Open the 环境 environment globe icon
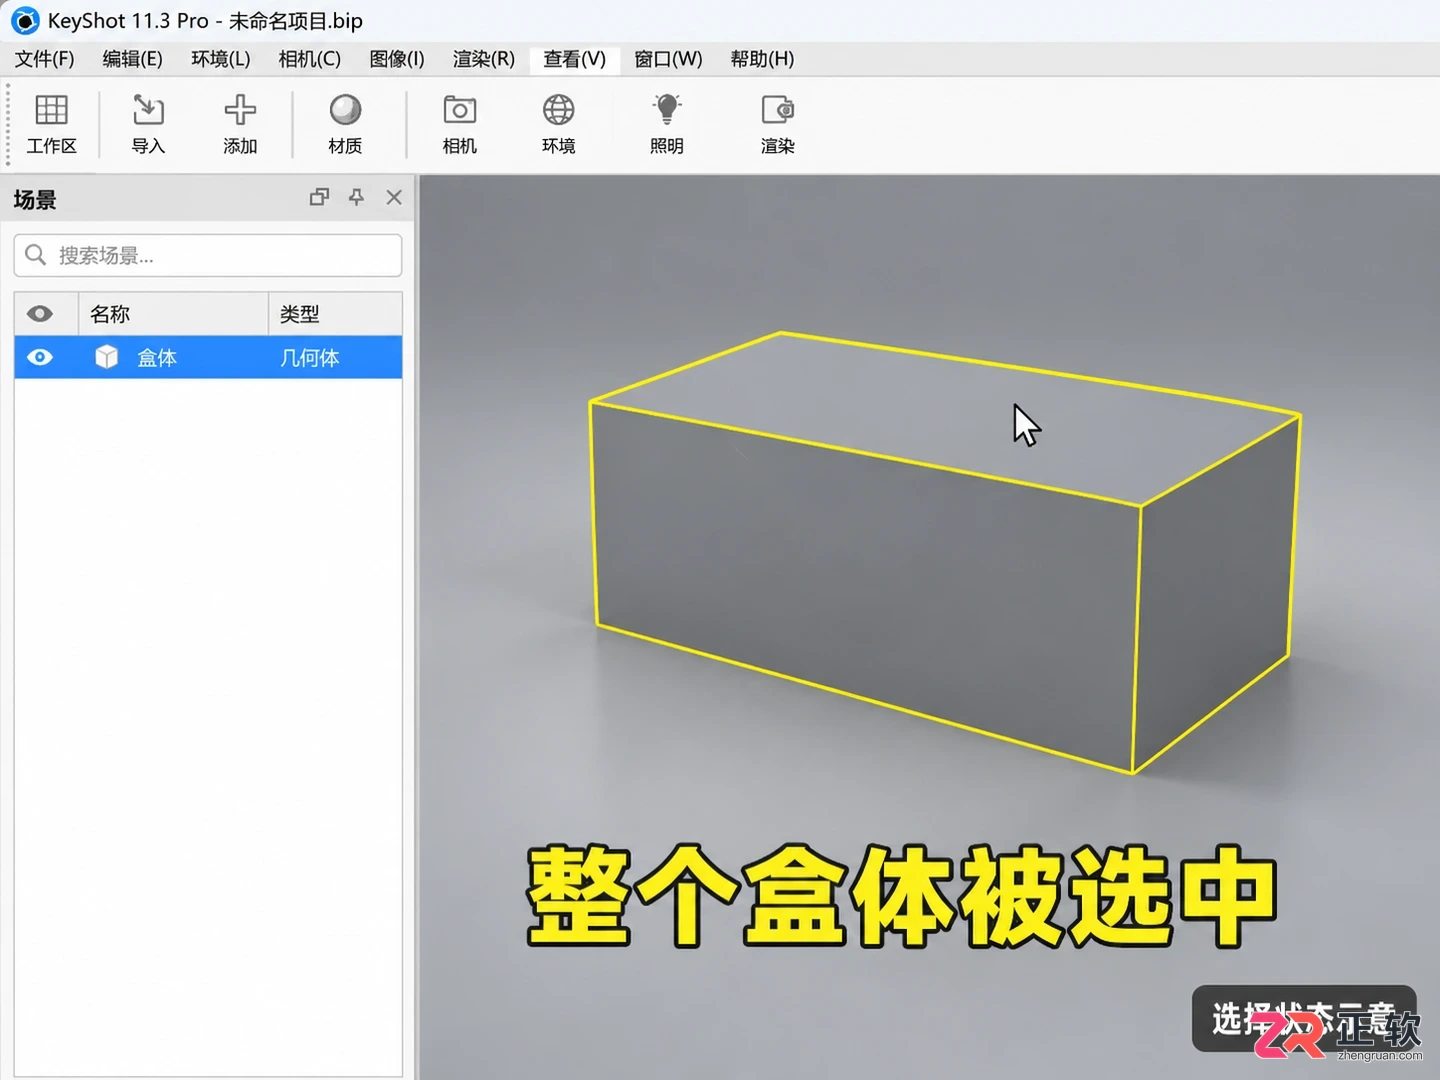 click(559, 110)
